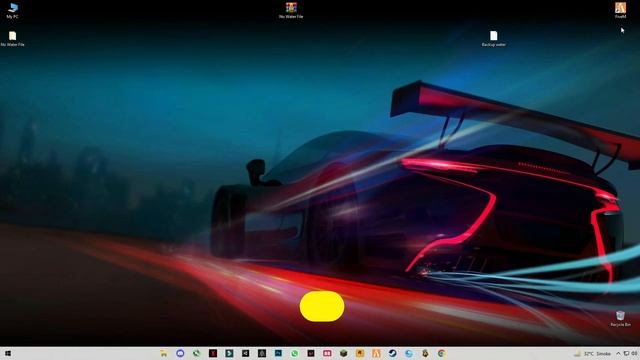Viewport: 640px width, 360px height.
Task: Open the FiveM icon in the taskbar
Action: click(376, 353)
